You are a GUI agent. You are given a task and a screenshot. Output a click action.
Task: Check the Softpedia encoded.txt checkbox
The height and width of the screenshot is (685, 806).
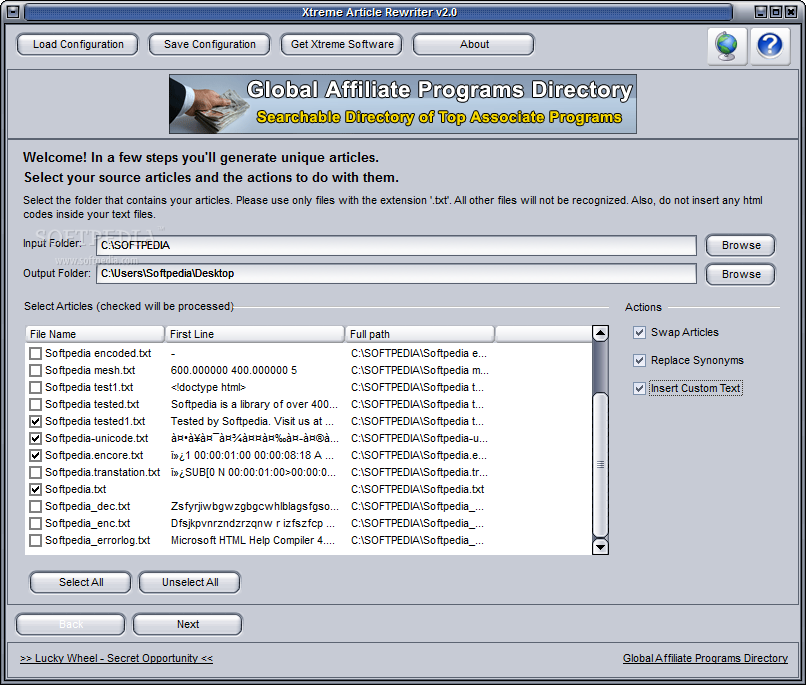(x=35, y=354)
